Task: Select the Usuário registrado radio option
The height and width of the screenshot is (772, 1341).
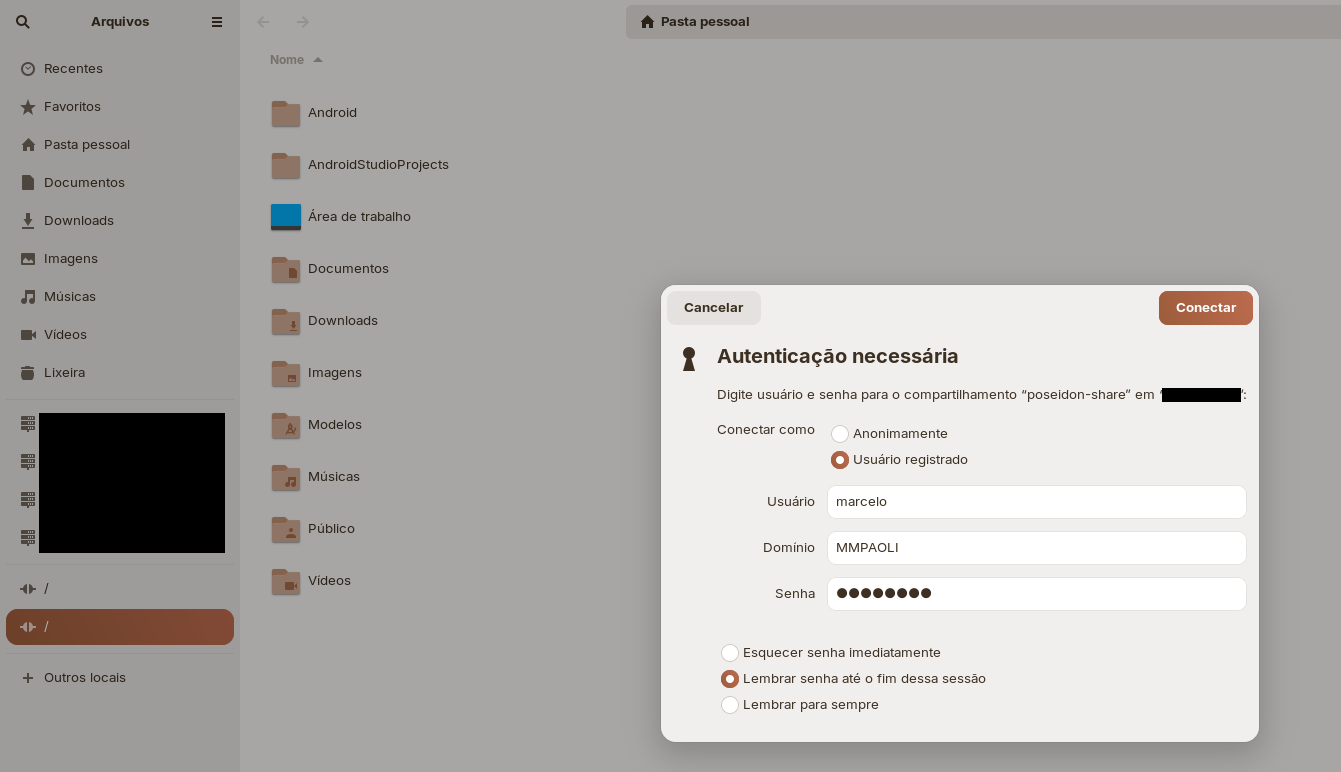Action: (x=840, y=460)
